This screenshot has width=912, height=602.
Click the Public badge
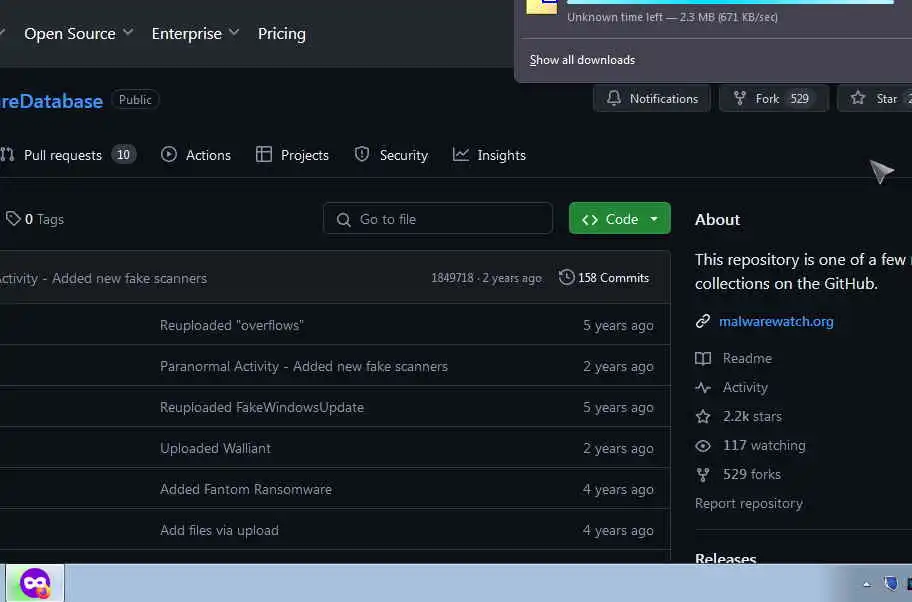click(135, 99)
